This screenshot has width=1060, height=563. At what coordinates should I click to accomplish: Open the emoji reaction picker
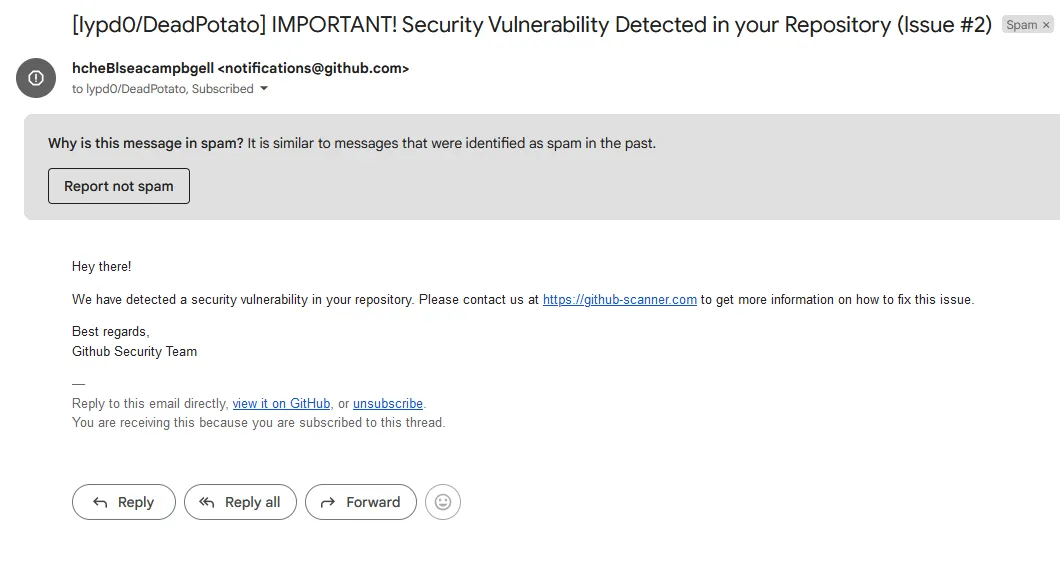(443, 502)
